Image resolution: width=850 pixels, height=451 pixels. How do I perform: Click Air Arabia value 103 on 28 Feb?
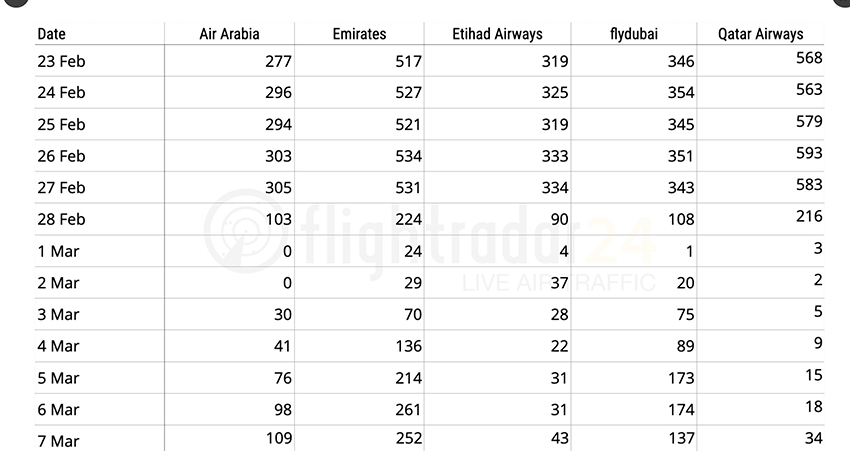point(277,219)
